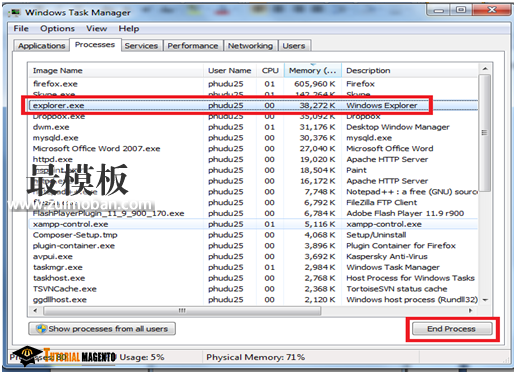Minimize the Task Manager window
Image resolution: width=516 pixels, height=374 pixels.
438,10
